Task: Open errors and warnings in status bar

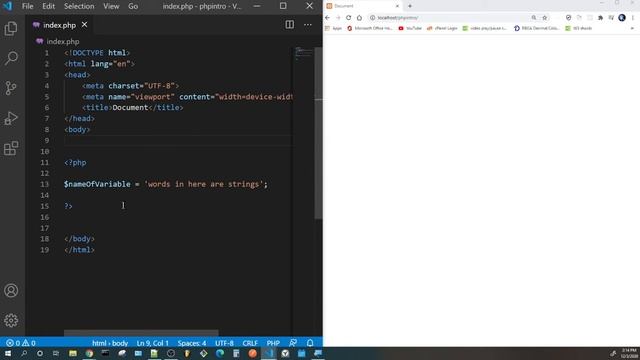Action: pyautogui.click(x=21, y=343)
